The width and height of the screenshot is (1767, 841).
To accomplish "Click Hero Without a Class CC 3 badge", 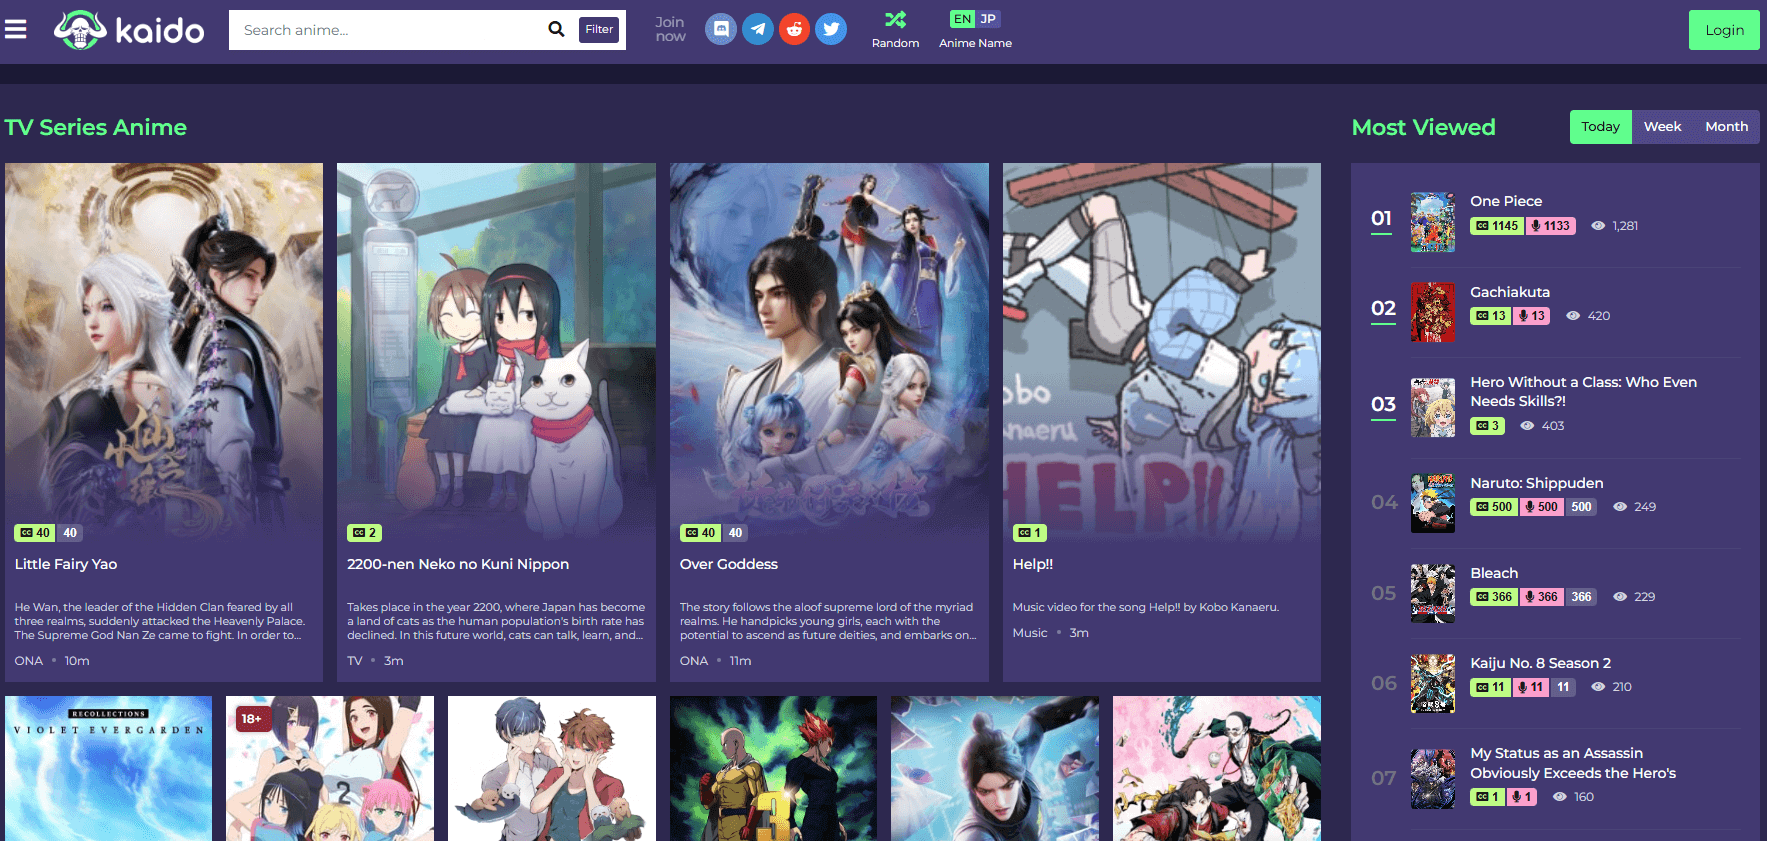I will pyautogui.click(x=1488, y=426).
